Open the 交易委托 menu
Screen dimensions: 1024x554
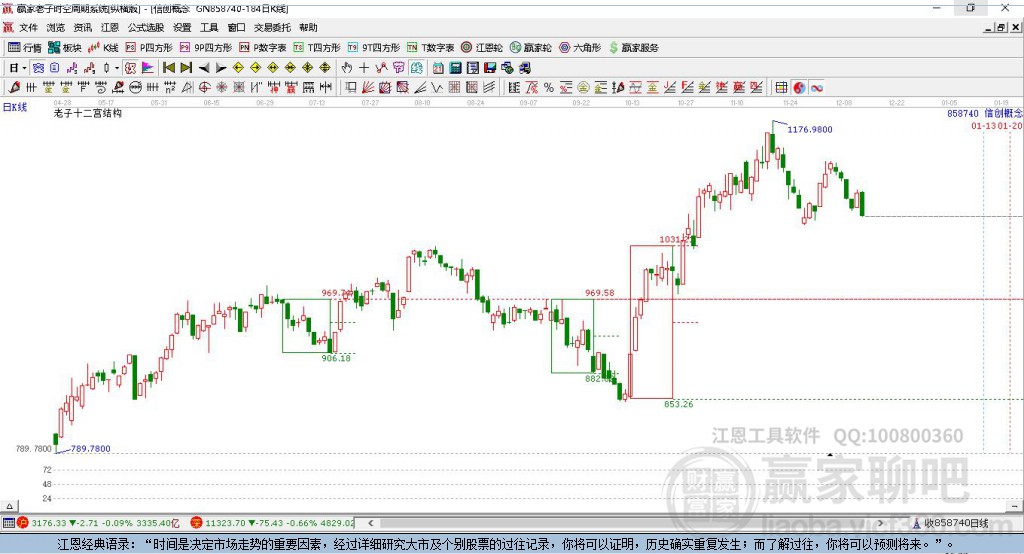(x=272, y=27)
